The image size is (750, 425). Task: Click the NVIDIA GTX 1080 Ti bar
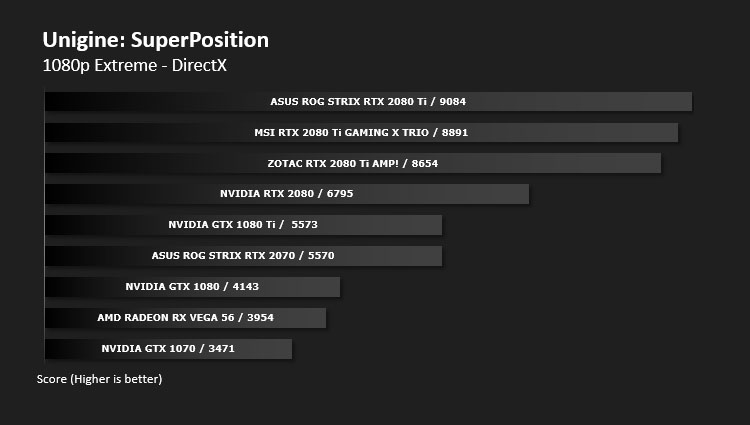coord(243,225)
